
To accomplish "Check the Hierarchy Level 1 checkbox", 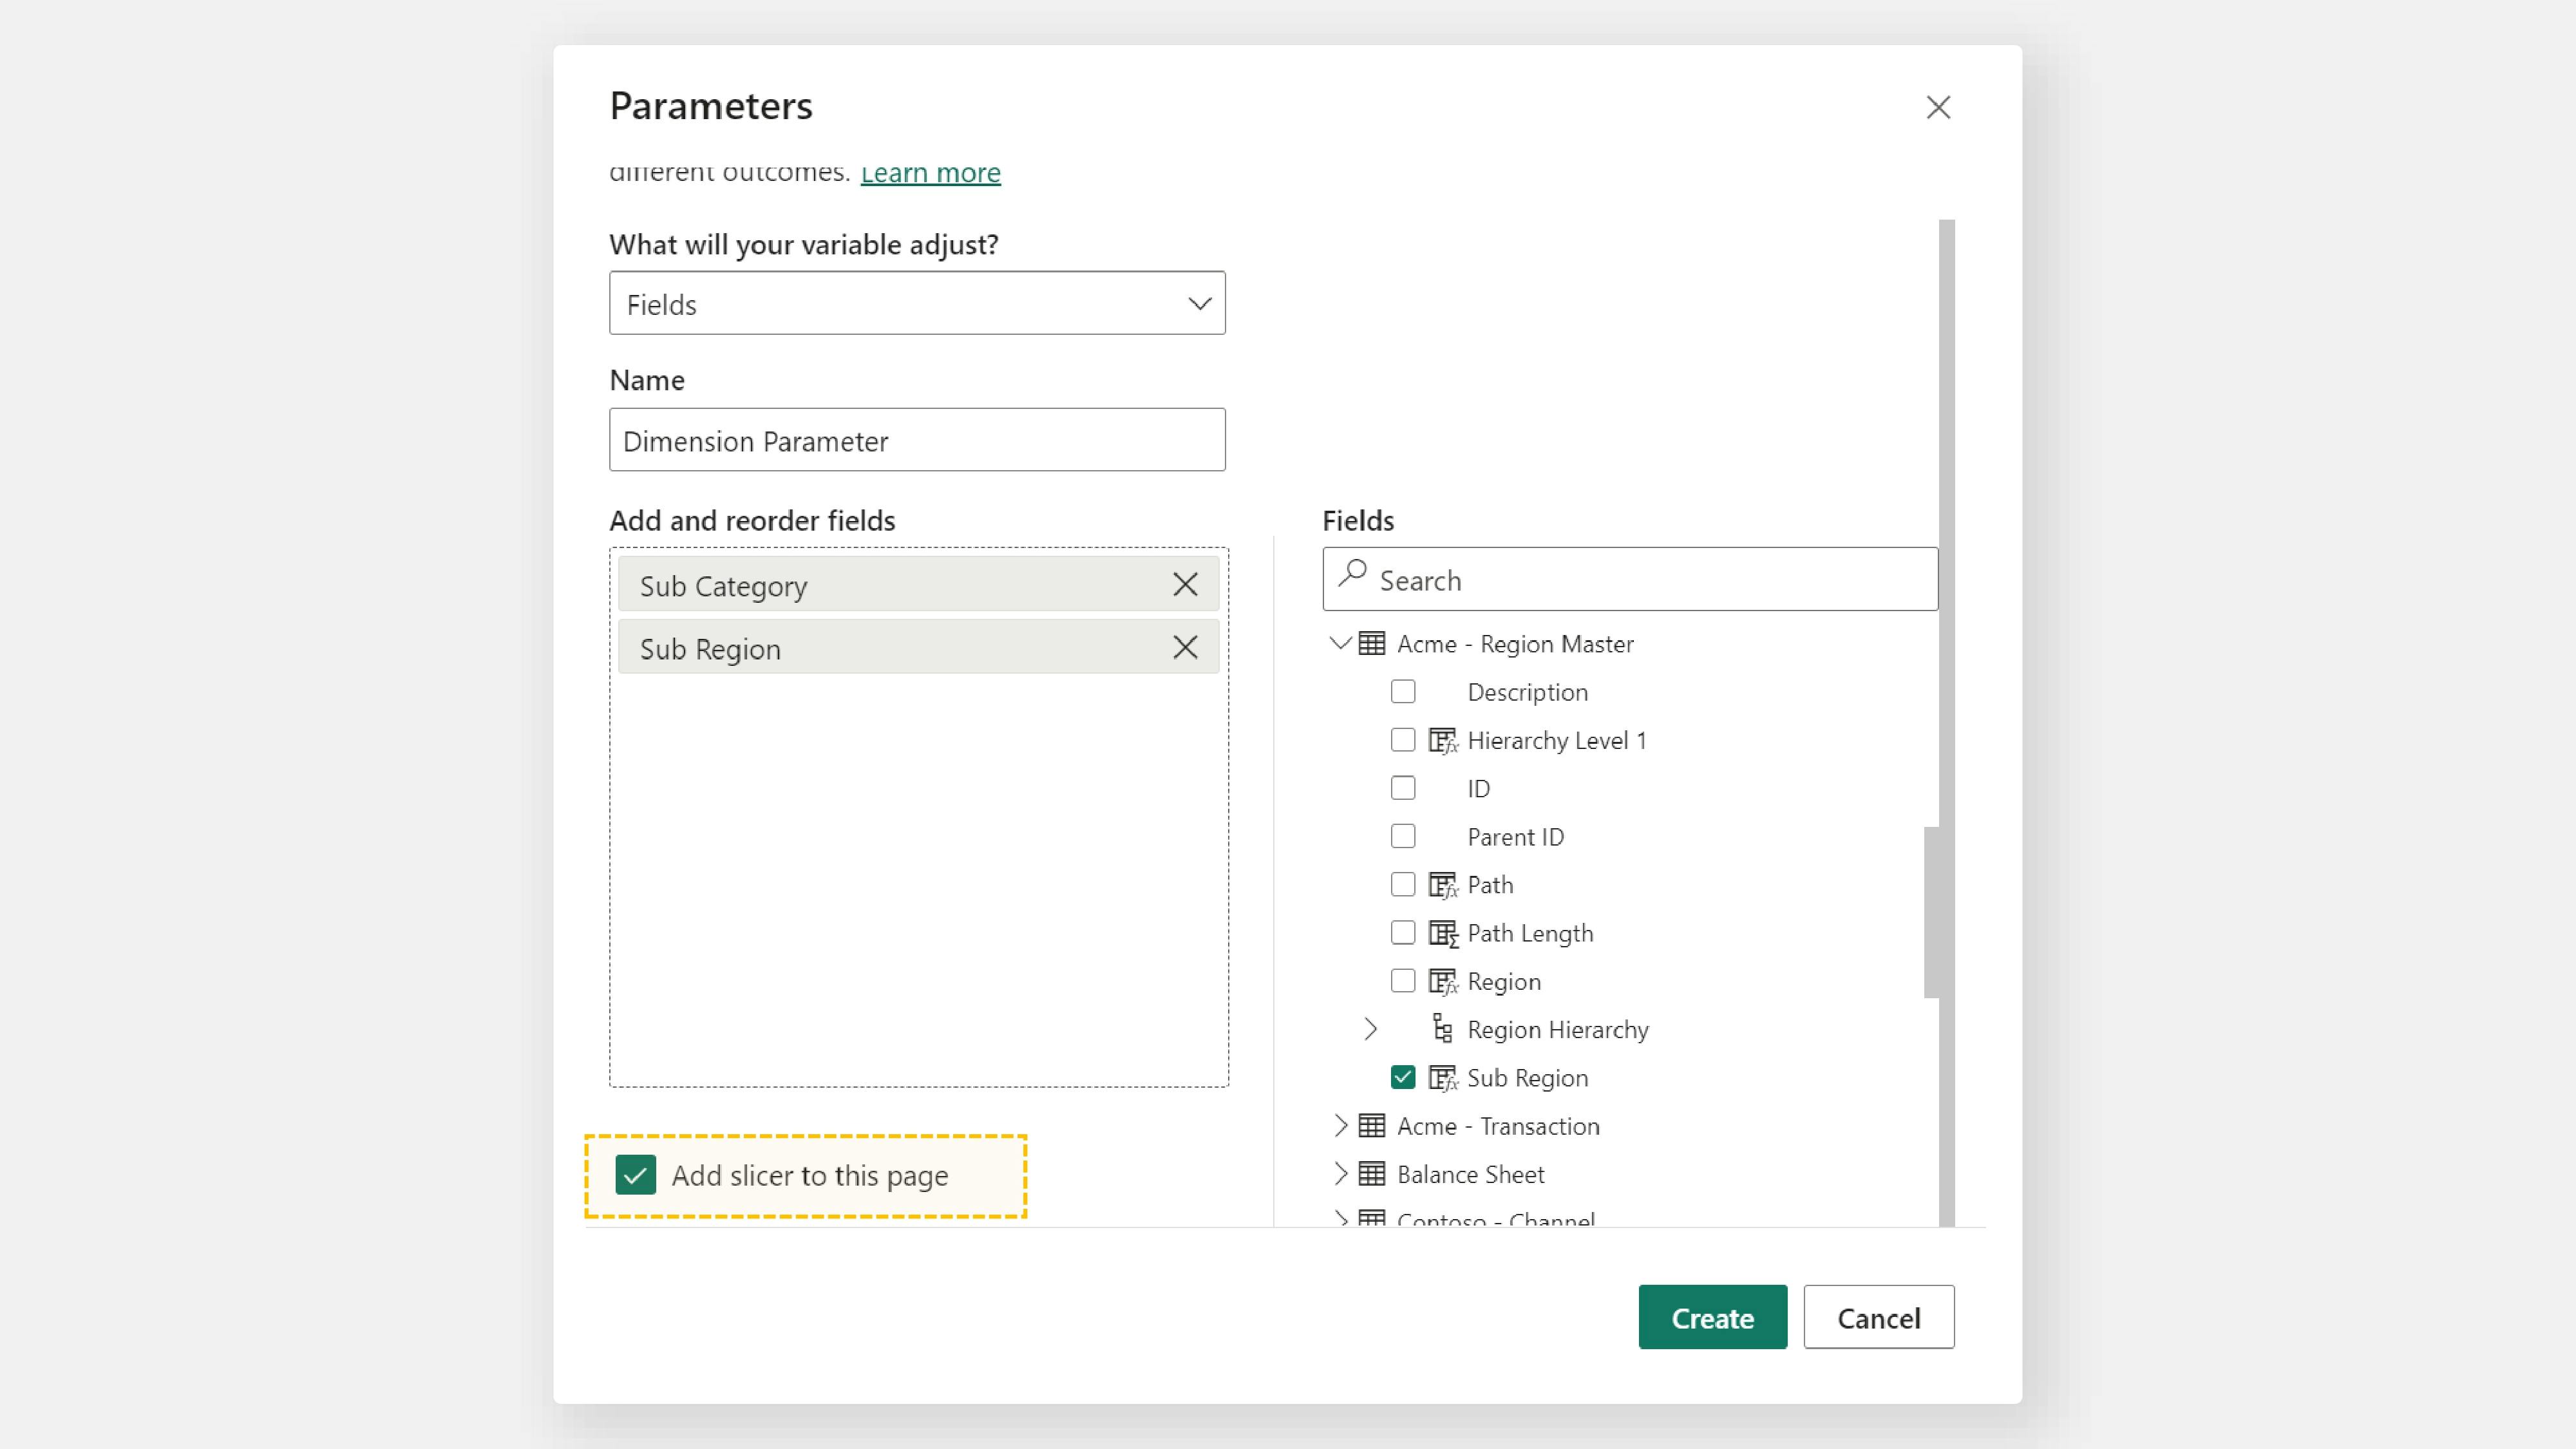I will [1403, 740].
